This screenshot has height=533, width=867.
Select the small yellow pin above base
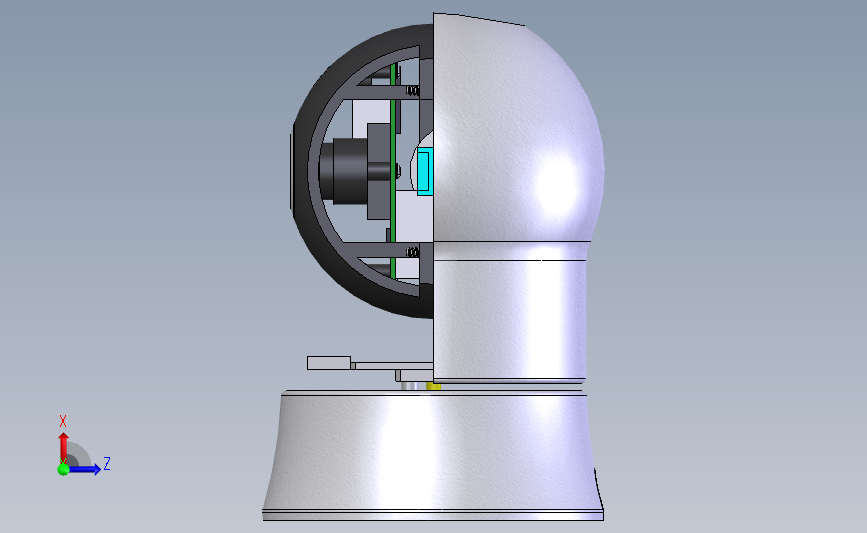click(434, 385)
